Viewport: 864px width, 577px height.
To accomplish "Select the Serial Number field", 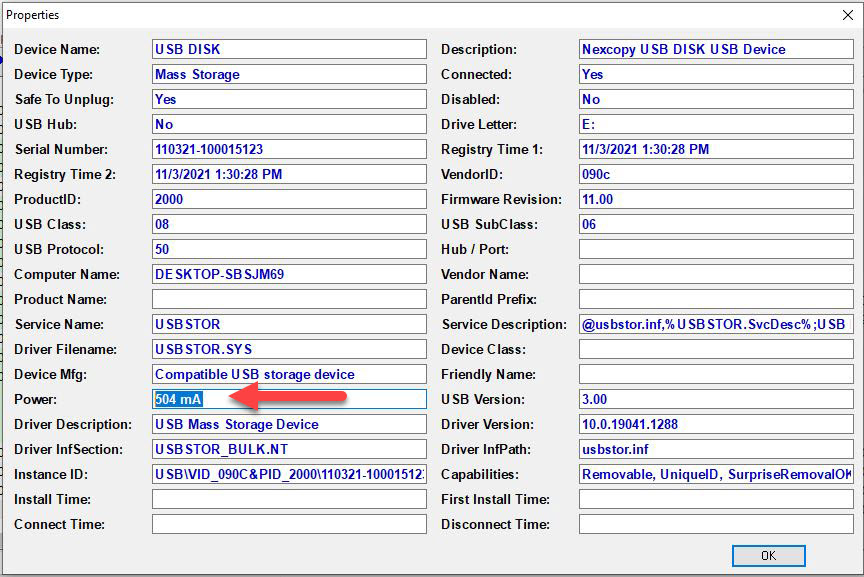I will [x=290, y=149].
